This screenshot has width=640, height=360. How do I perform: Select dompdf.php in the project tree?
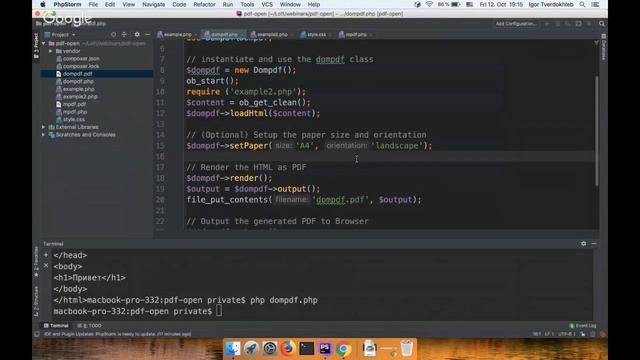click(78, 81)
